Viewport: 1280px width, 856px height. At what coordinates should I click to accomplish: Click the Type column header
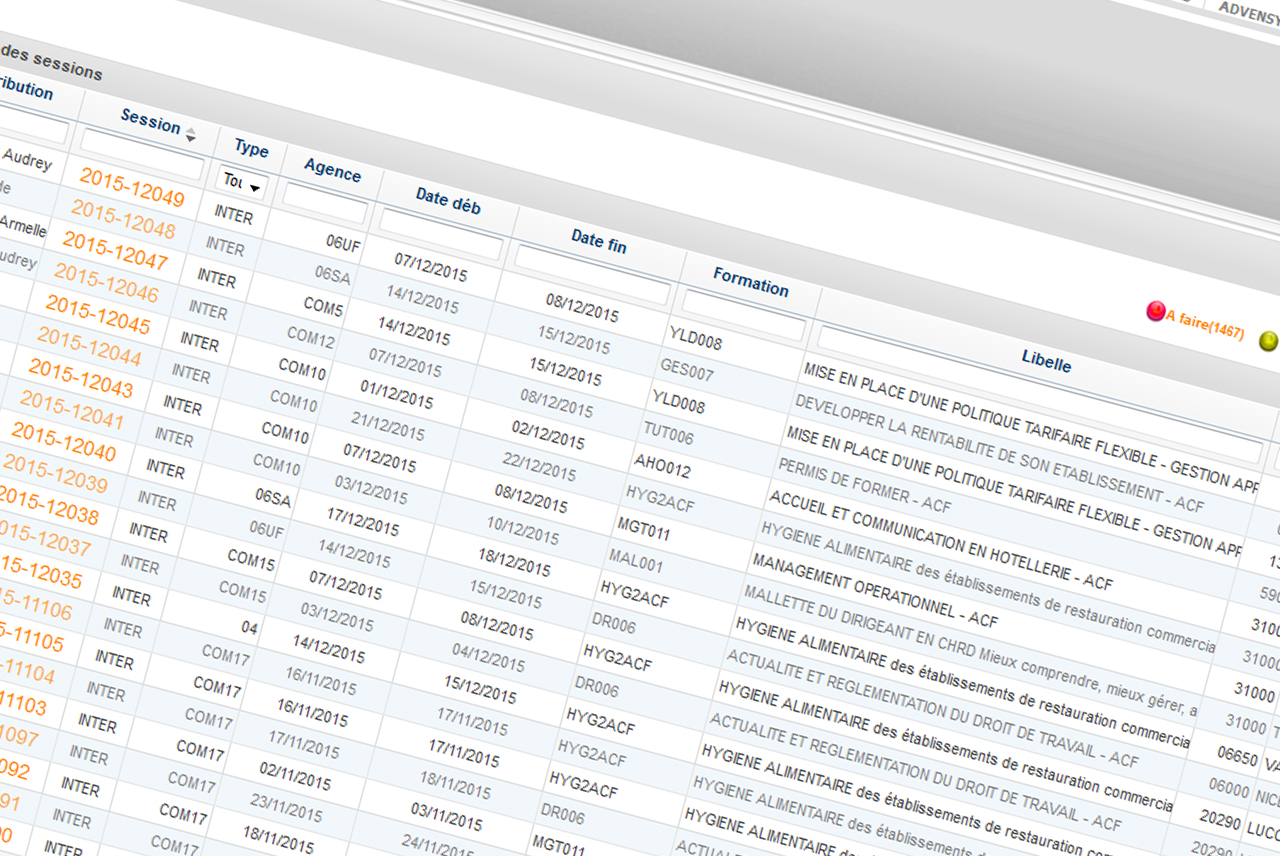[251, 149]
